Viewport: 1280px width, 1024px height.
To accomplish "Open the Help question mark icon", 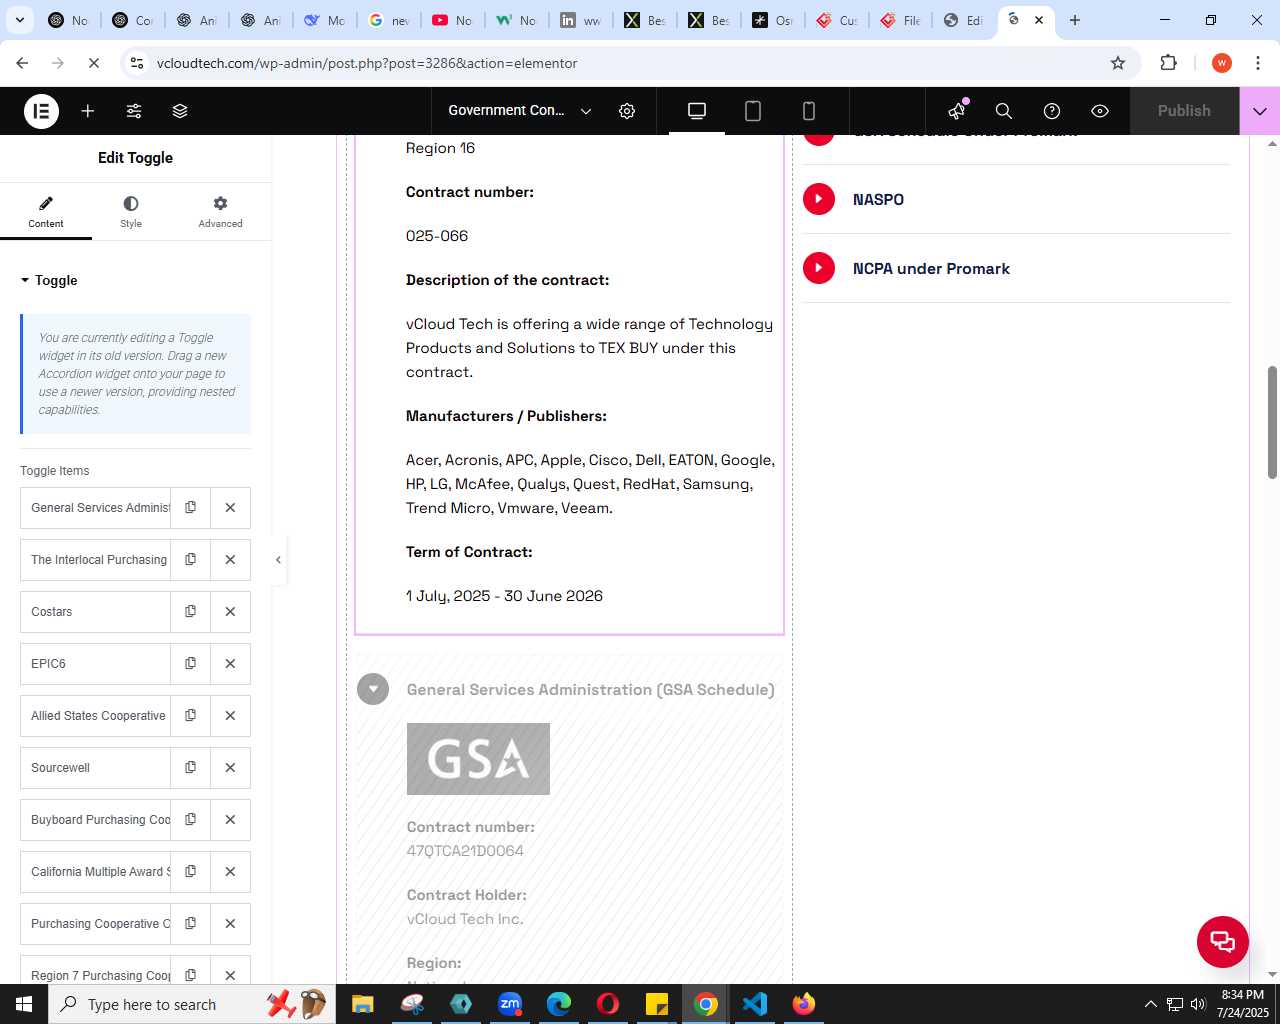I will pyautogui.click(x=1052, y=111).
